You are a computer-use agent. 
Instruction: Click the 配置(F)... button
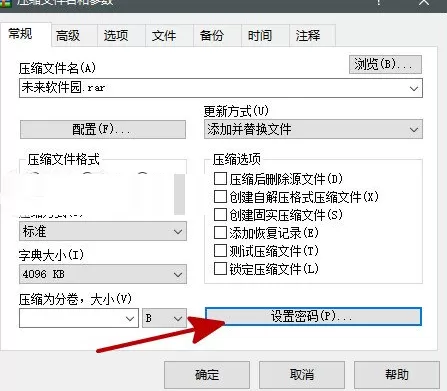103,129
